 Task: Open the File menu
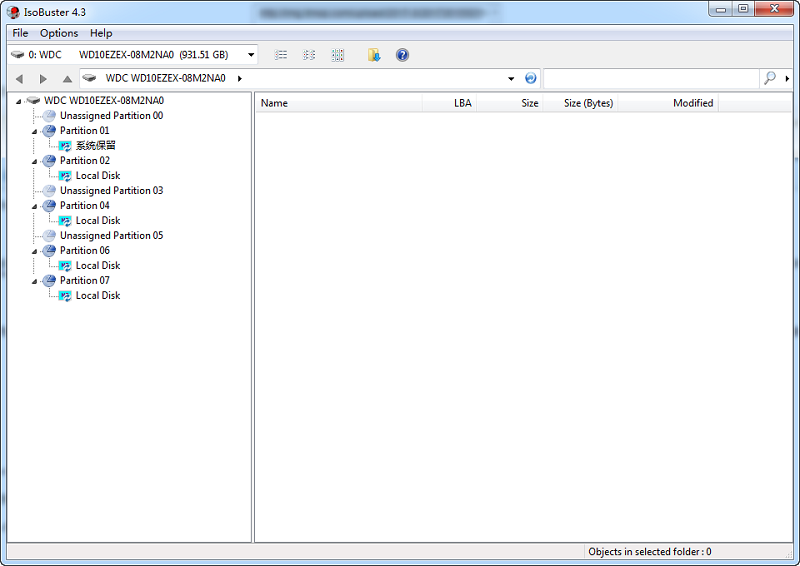point(20,33)
